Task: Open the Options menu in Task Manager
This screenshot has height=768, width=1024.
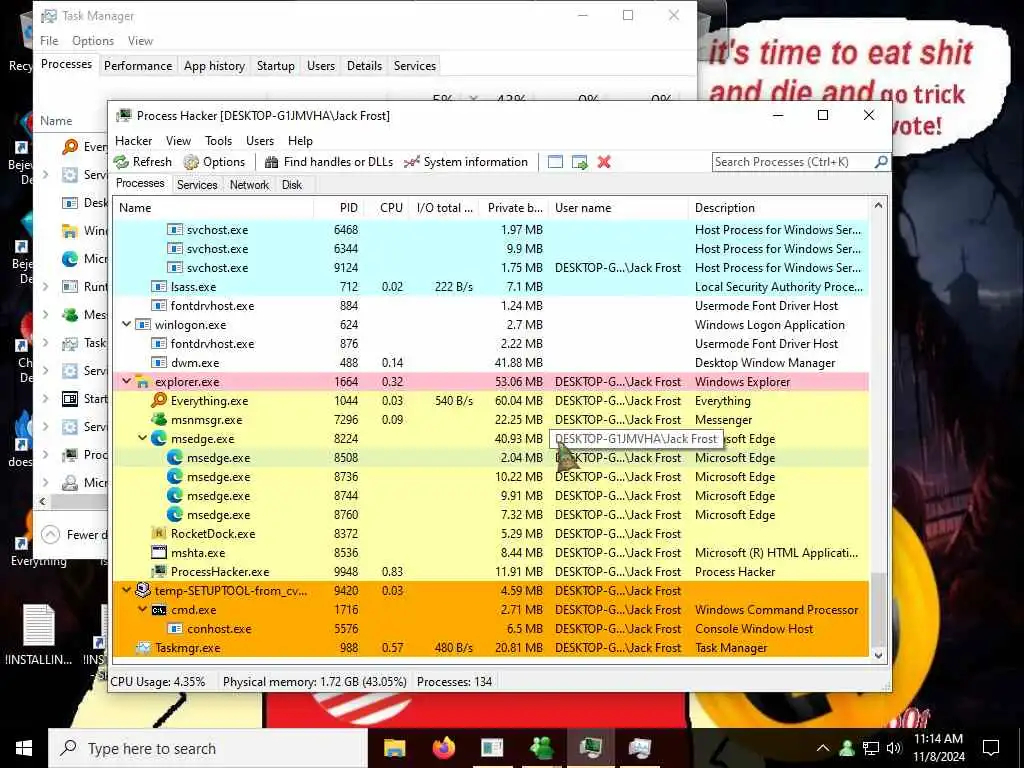Action: click(93, 40)
